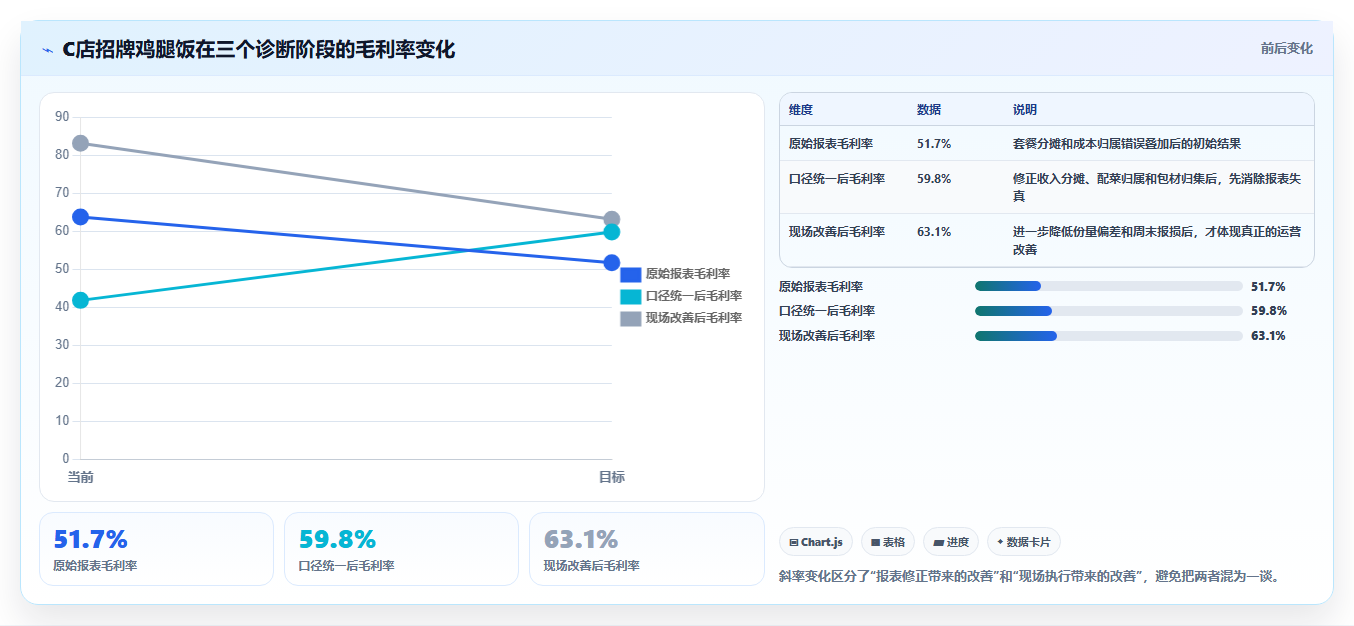Image resolution: width=1354 pixels, height=626 pixels.
Task: Click the 进一步降低份量偏差 description cell
Action: 1157,241
